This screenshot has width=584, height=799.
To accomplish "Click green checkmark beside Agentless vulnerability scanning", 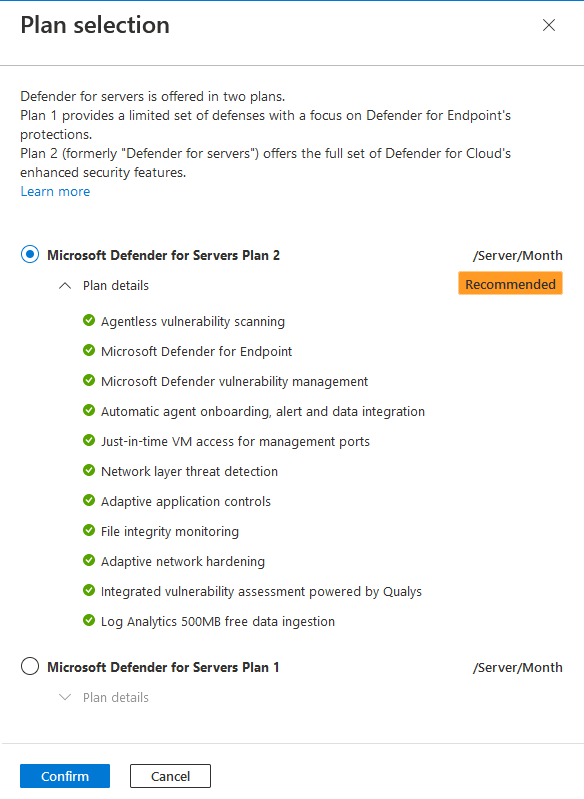I will [x=89, y=321].
